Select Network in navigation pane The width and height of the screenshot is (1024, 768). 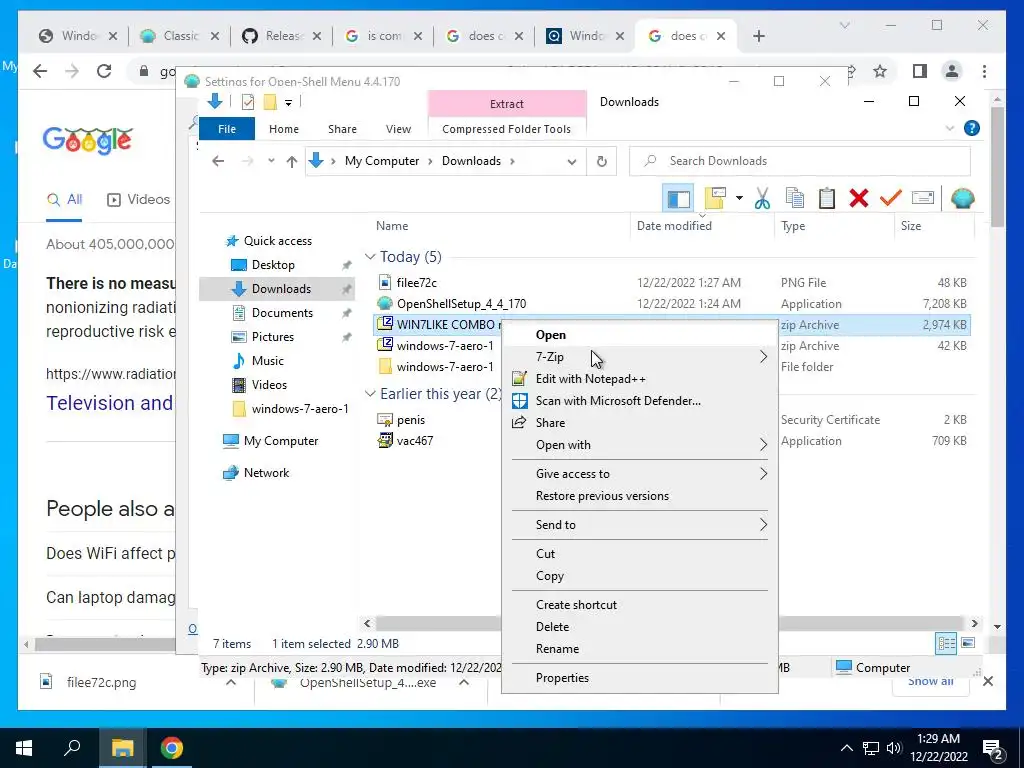coord(266,473)
